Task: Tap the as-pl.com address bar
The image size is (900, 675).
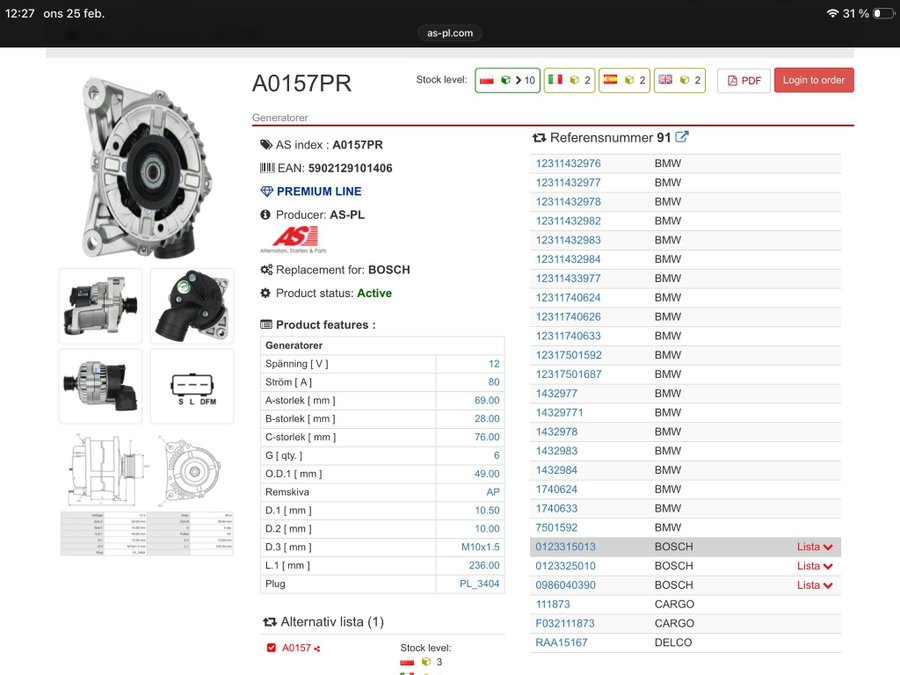Action: (x=449, y=33)
